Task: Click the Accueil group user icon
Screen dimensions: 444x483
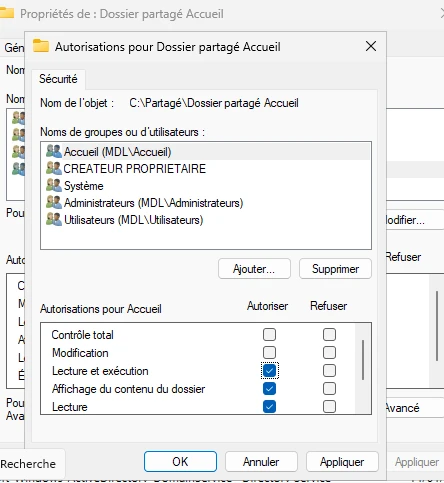Action: 54,151
